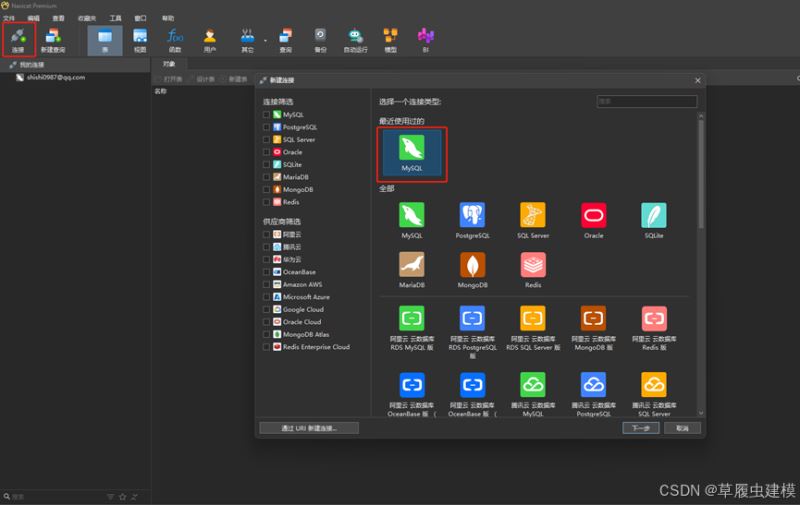The width and height of the screenshot is (800, 505).
Task: Click the star favorites icon near search
Action: click(122, 496)
